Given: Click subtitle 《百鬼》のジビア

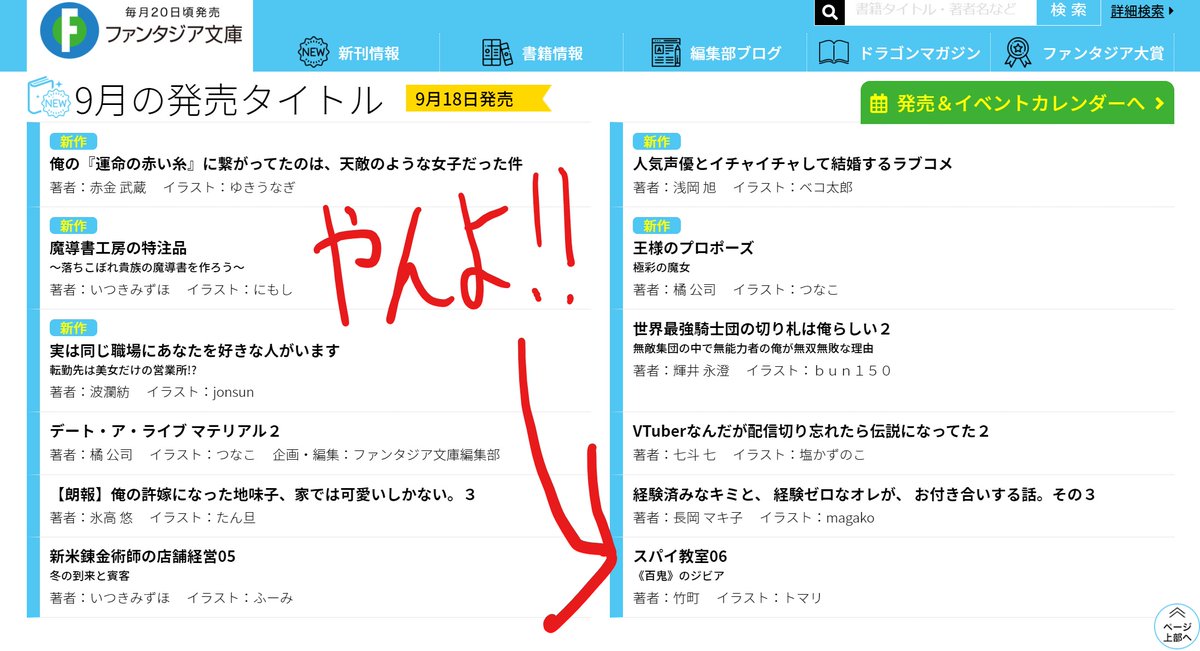Looking at the screenshot, I should 679,577.
